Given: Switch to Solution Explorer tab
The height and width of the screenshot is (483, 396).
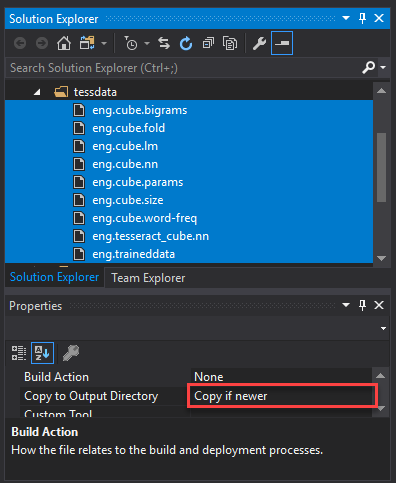Looking at the screenshot, I should pos(54,277).
